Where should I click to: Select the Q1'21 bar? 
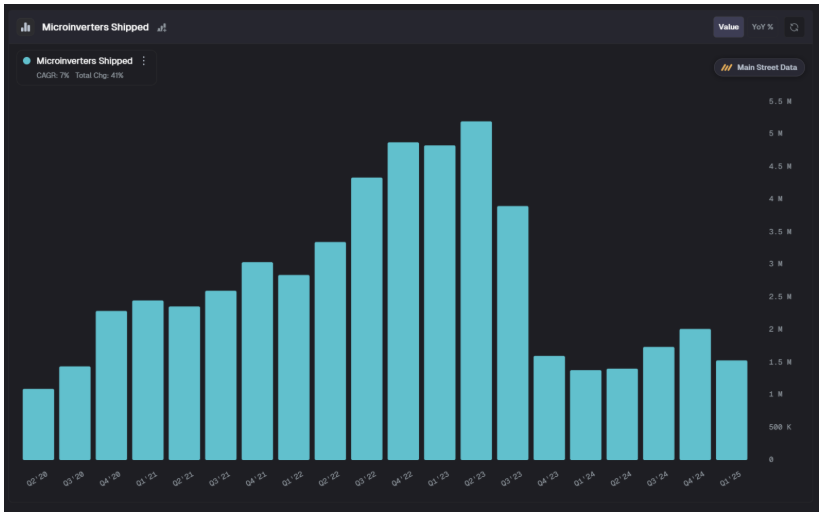click(148, 380)
